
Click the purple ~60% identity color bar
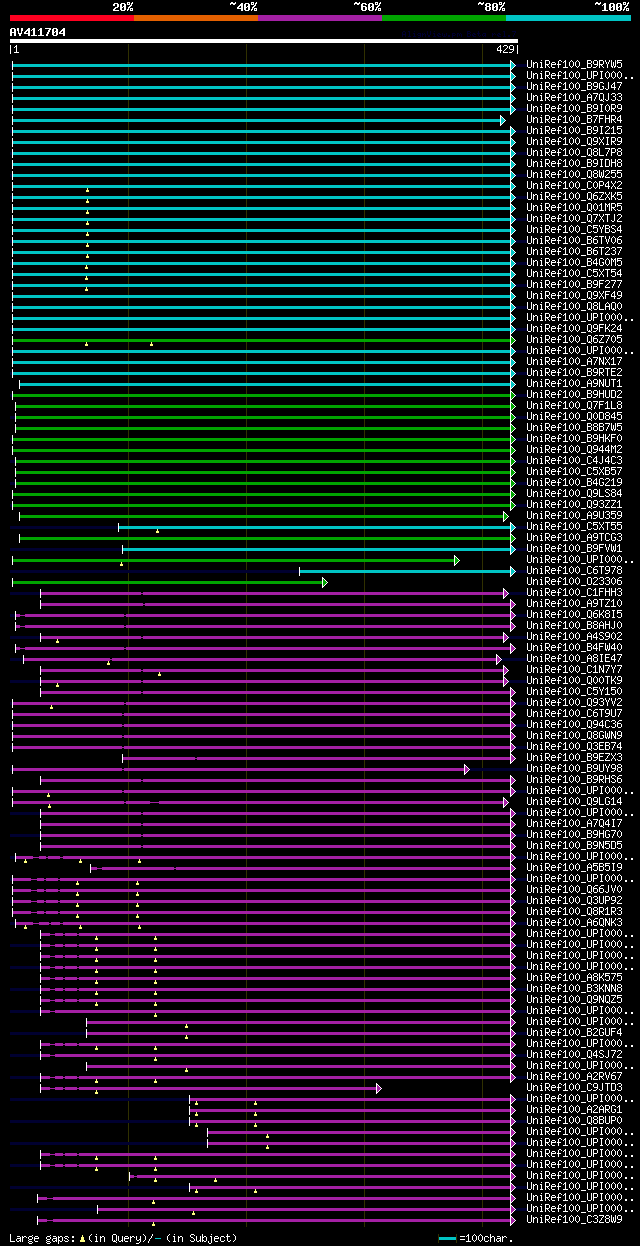tap(319, 17)
